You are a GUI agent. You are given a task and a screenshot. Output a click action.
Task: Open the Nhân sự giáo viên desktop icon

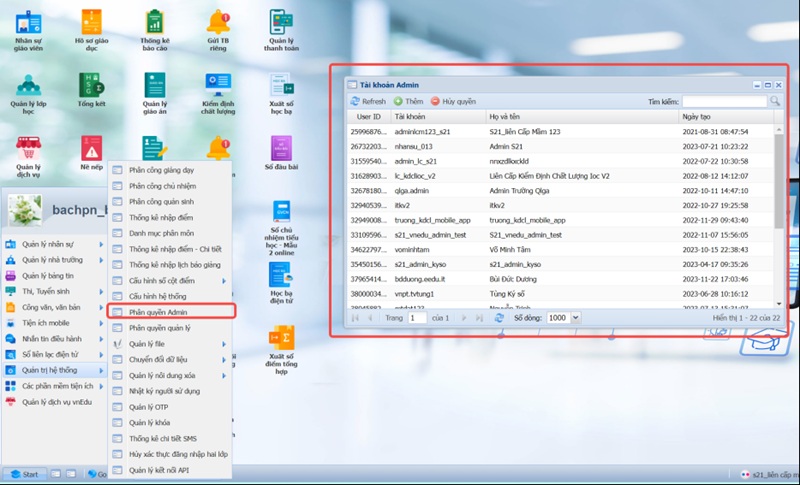click(x=28, y=30)
